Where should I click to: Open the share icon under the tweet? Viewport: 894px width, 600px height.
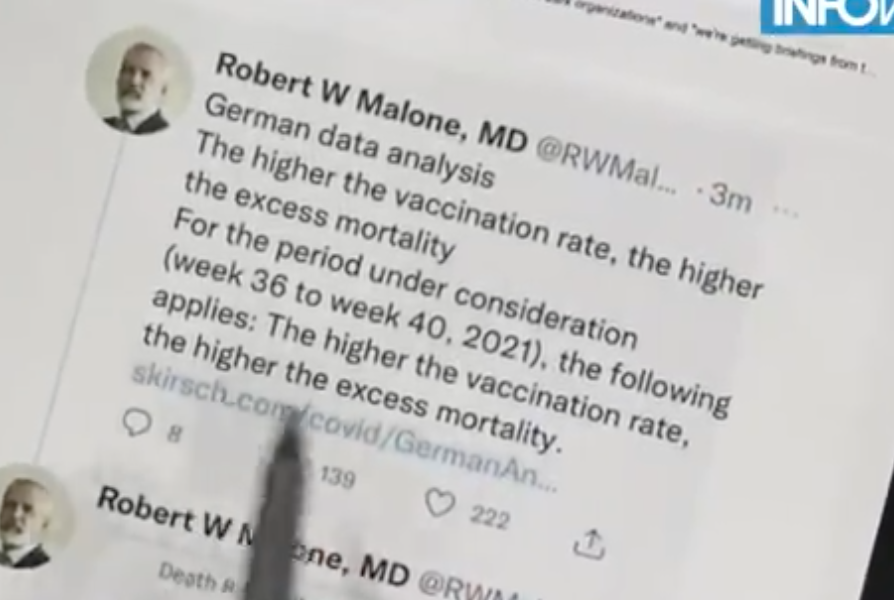tap(589, 544)
